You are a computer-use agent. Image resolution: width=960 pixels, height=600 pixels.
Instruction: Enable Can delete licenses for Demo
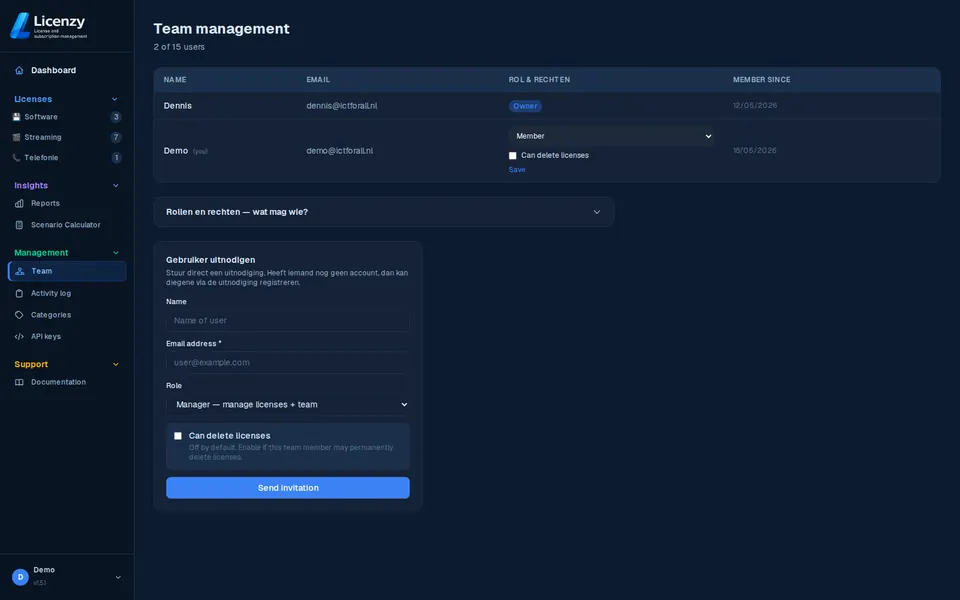512,156
